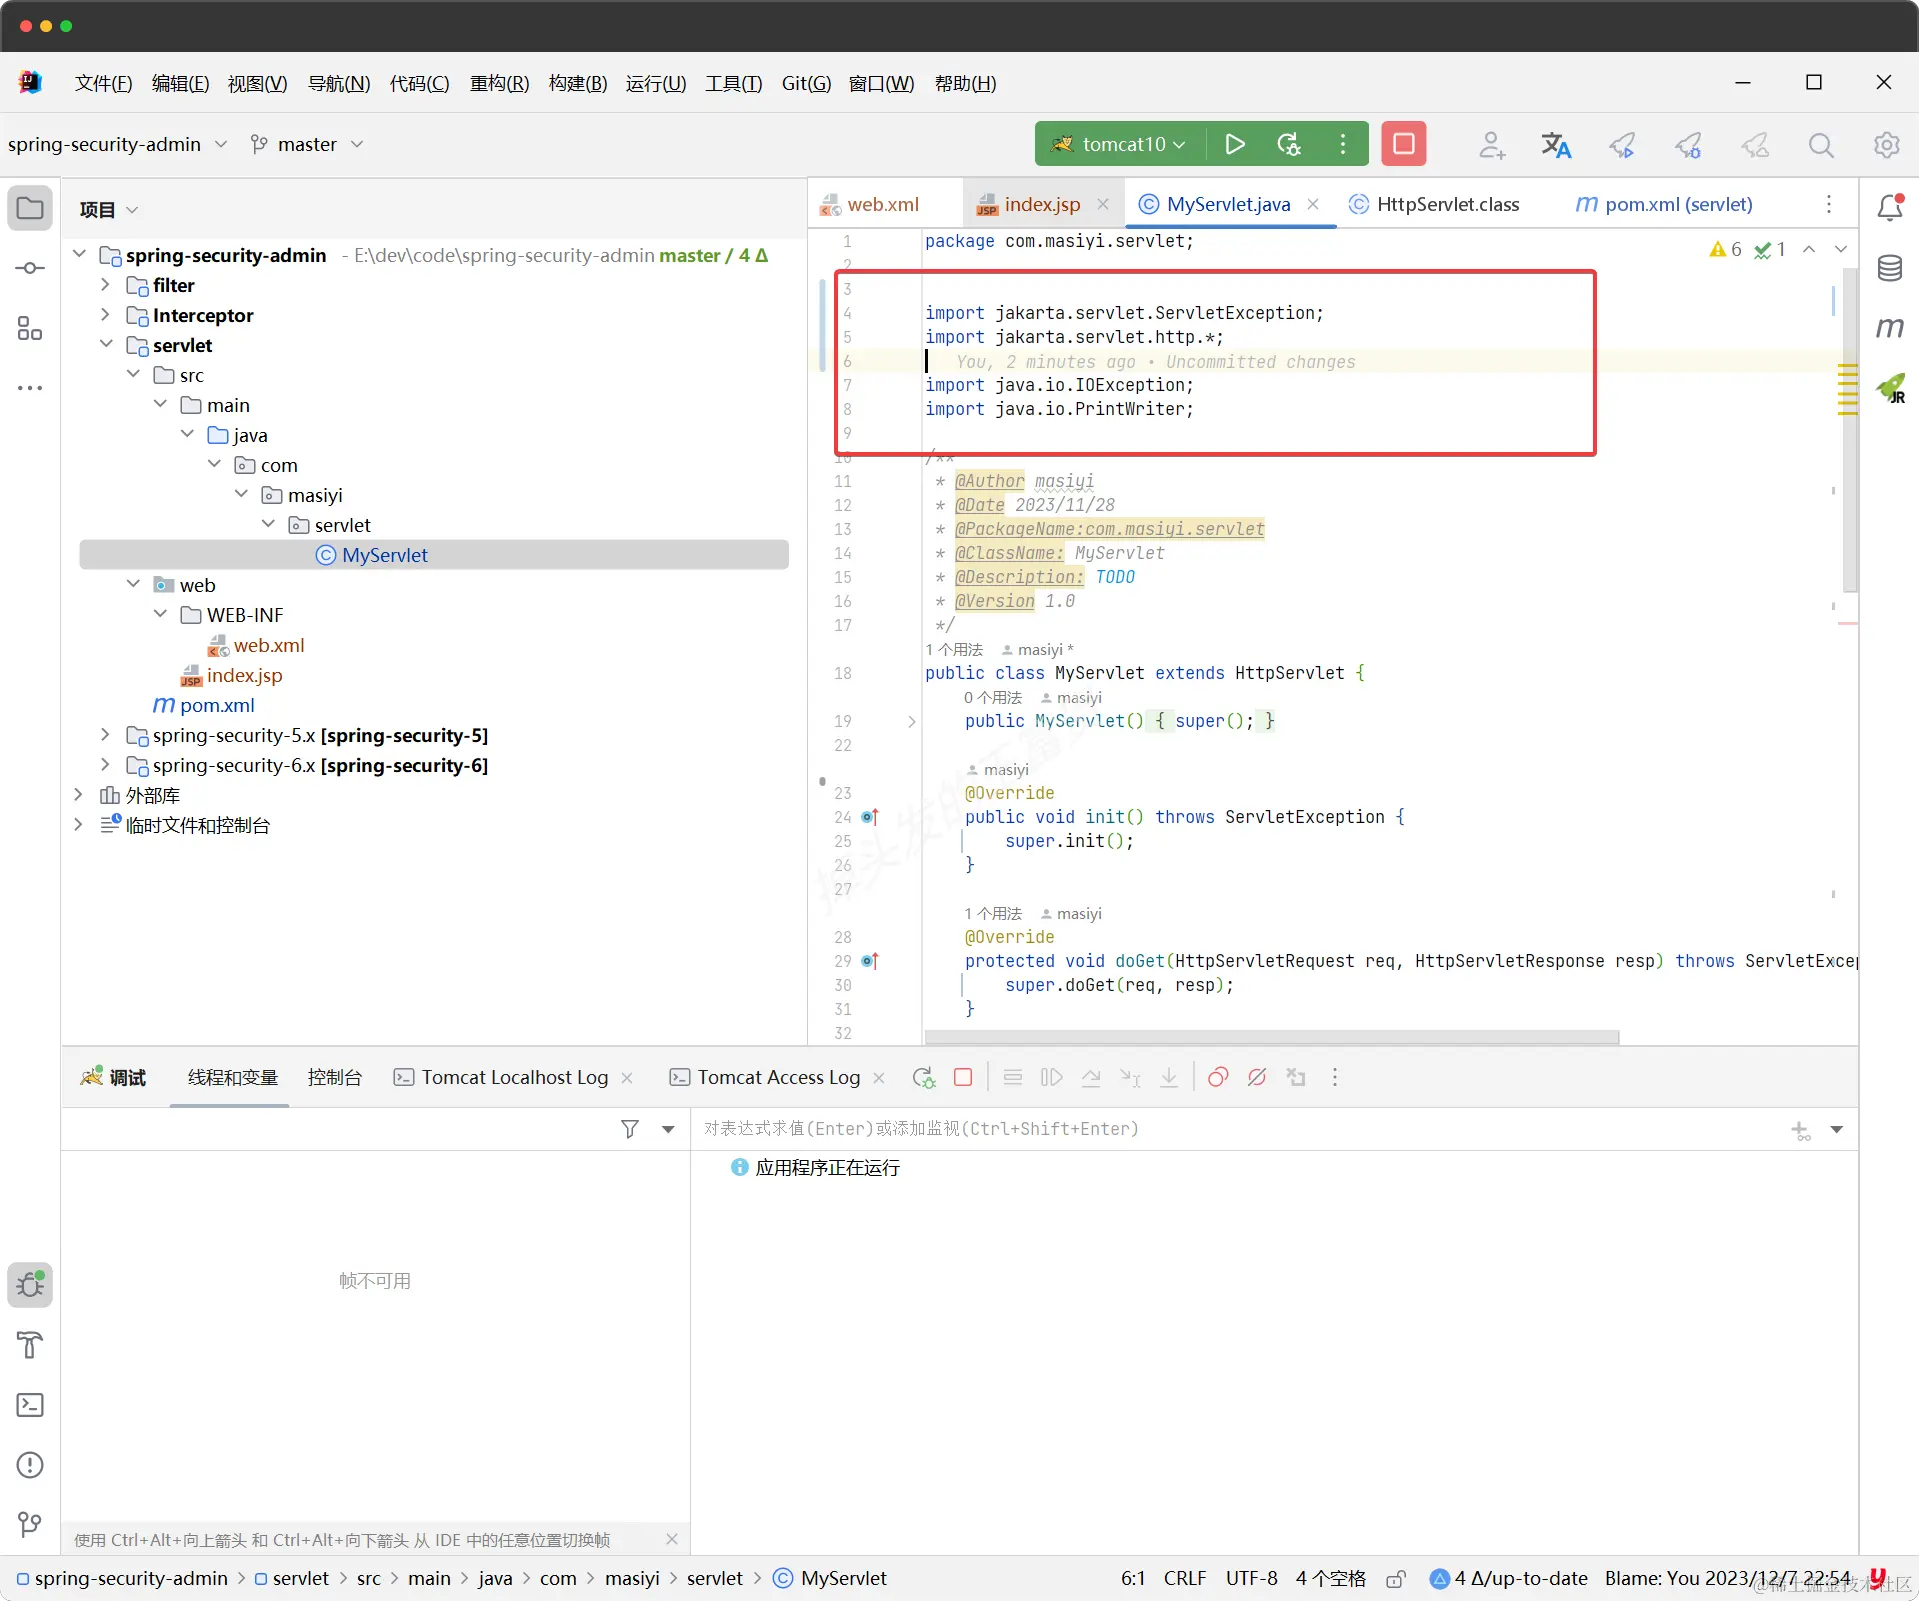The image size is (1919, 1601).
Task: Expand spring-security-5.x module
Action: [x=105, y=735]
